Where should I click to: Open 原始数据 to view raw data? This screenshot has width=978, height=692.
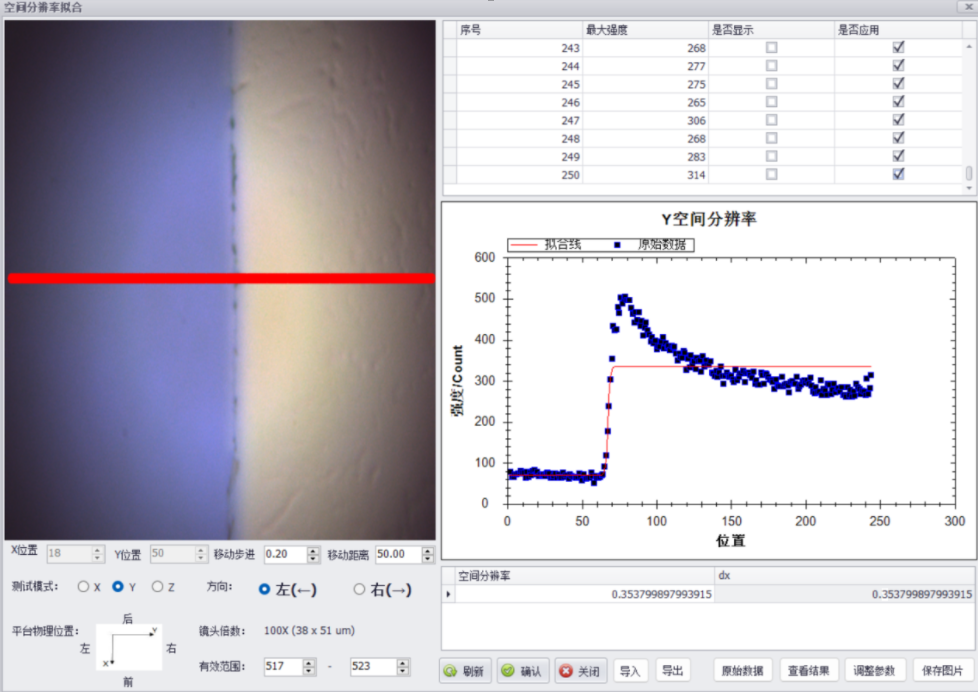pyautogui.click(x=743, y=670)
